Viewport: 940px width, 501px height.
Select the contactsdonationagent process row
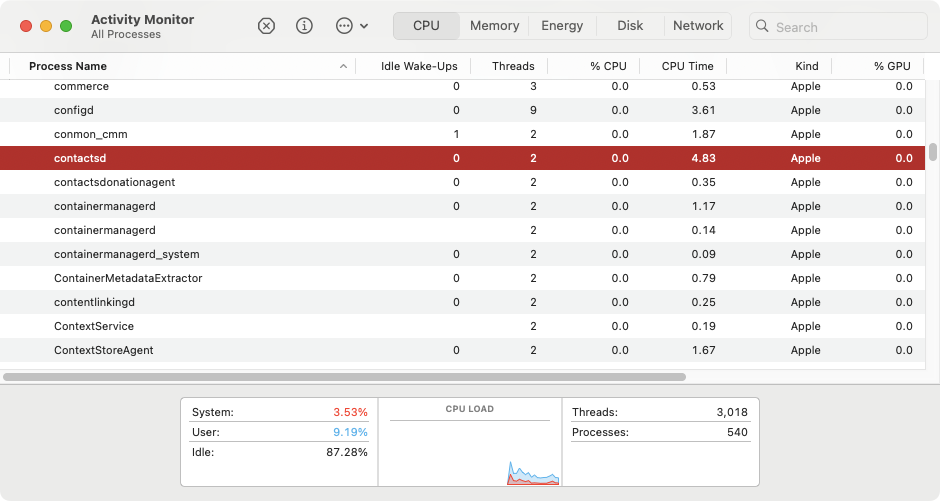(x=462, y=182)
